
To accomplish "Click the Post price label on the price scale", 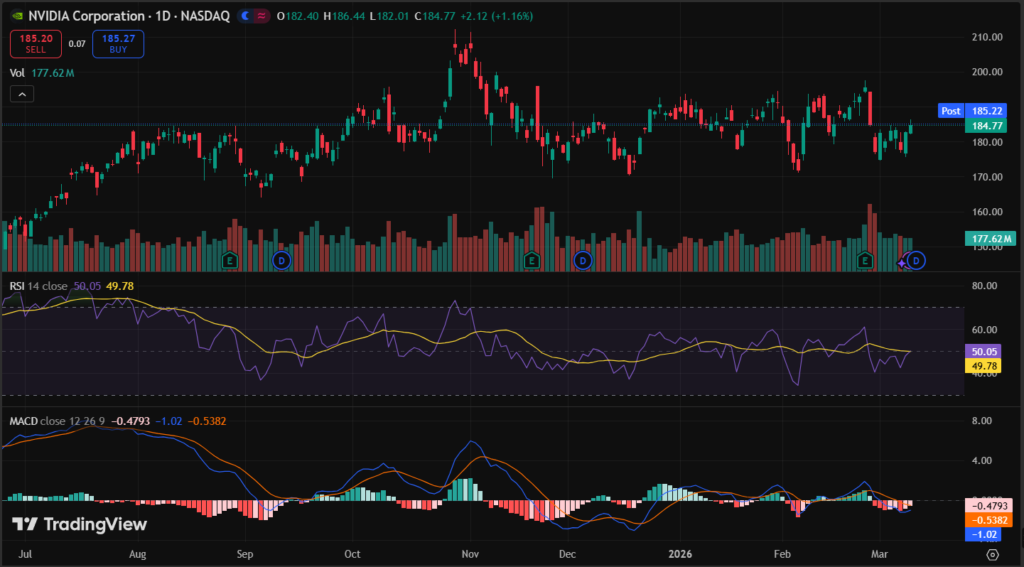I will point(950,110).
